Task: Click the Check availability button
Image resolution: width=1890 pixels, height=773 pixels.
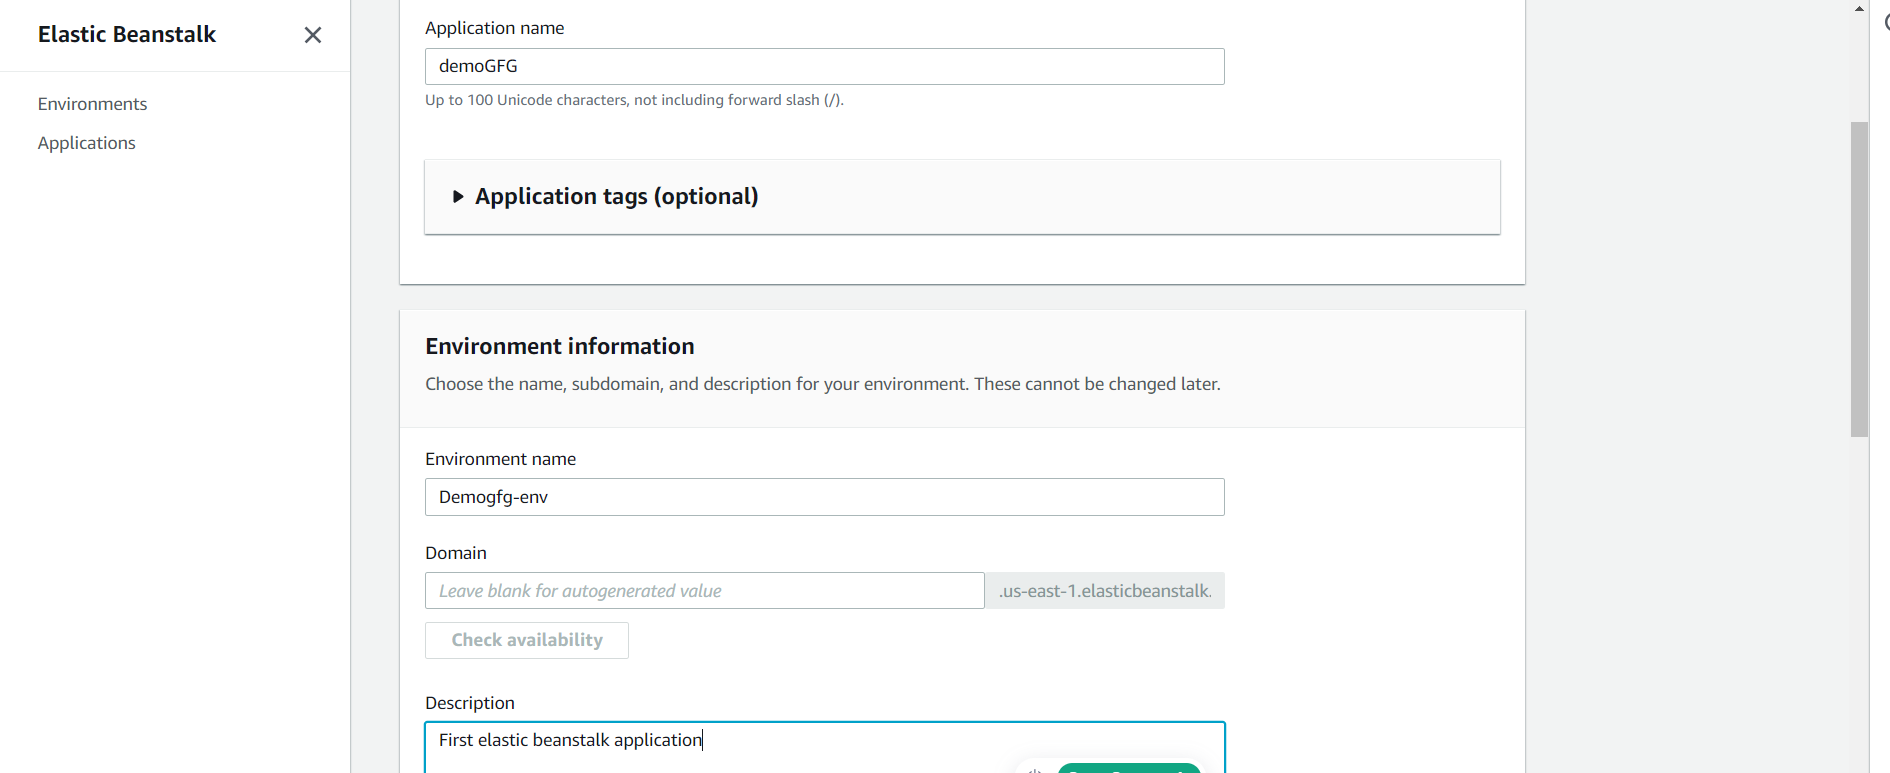Action: tap(527, 640)
